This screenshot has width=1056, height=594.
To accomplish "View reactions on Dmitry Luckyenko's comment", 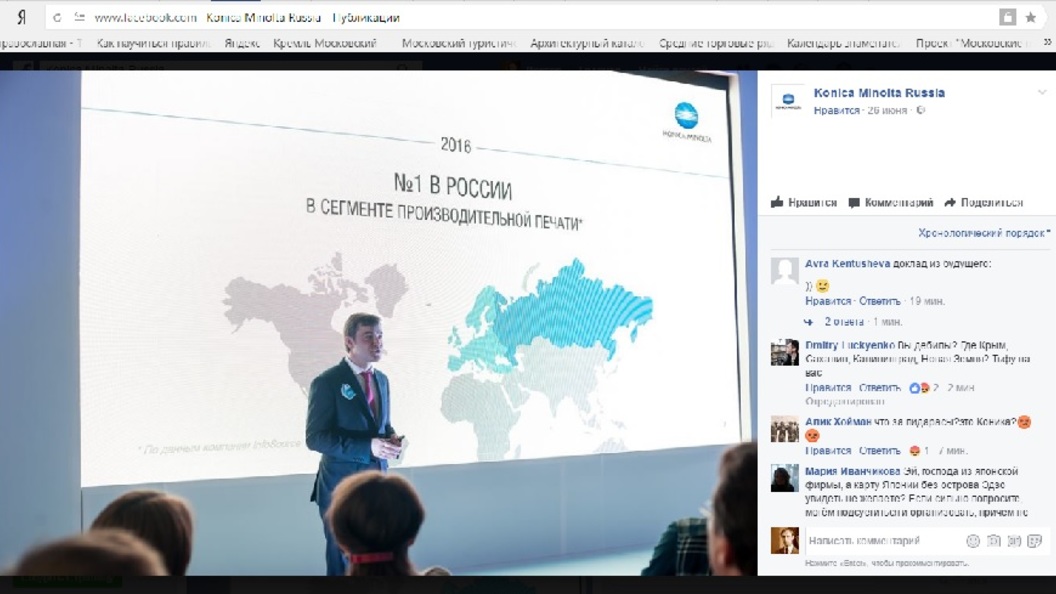I will 923,388.
